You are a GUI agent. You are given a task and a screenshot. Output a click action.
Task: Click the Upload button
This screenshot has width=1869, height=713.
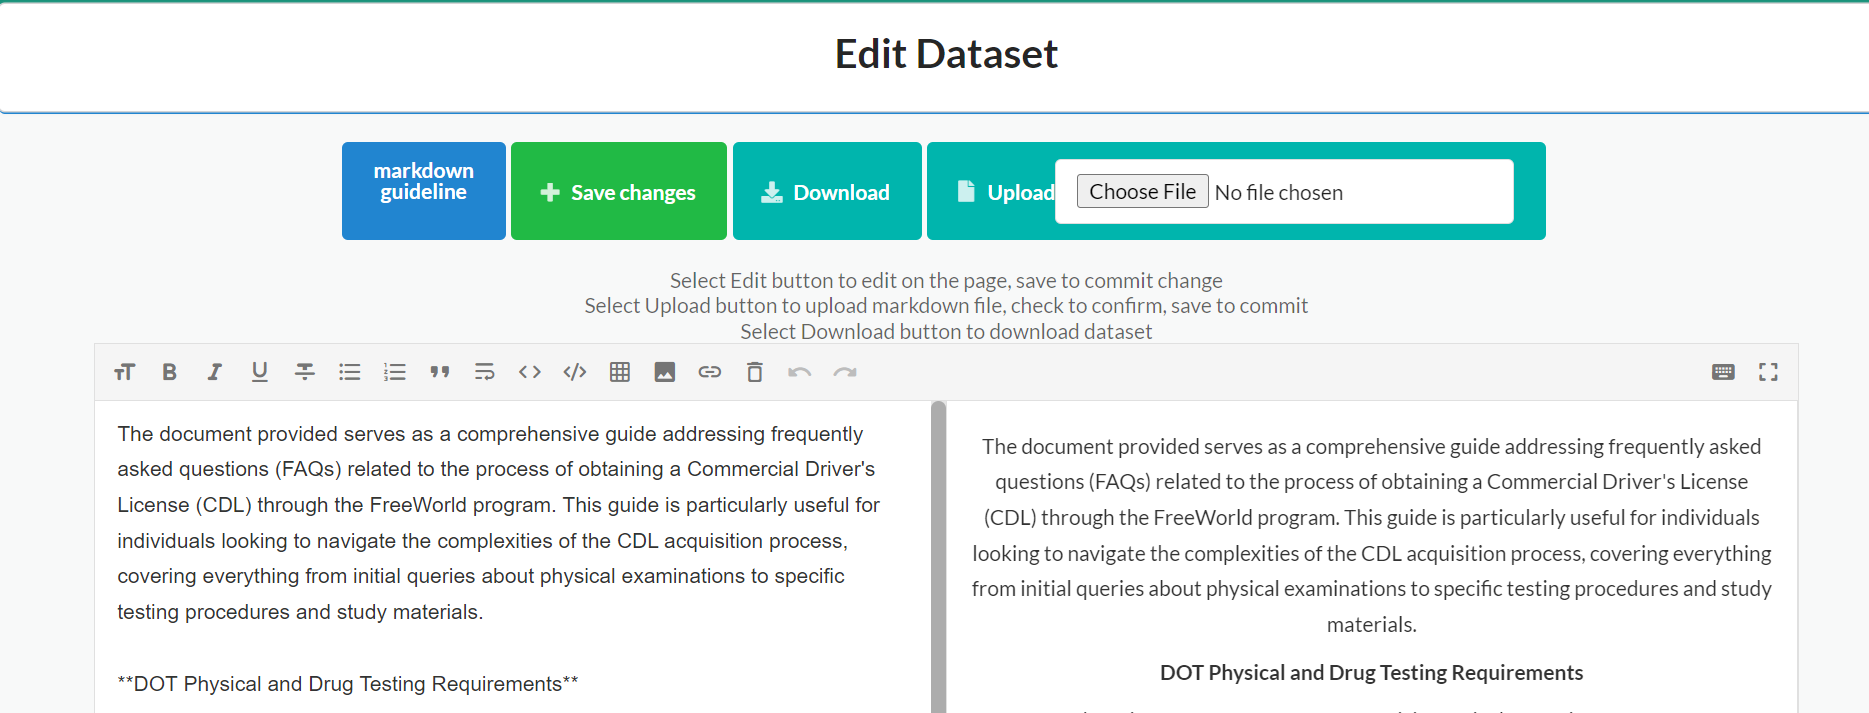click(1006, 192)
